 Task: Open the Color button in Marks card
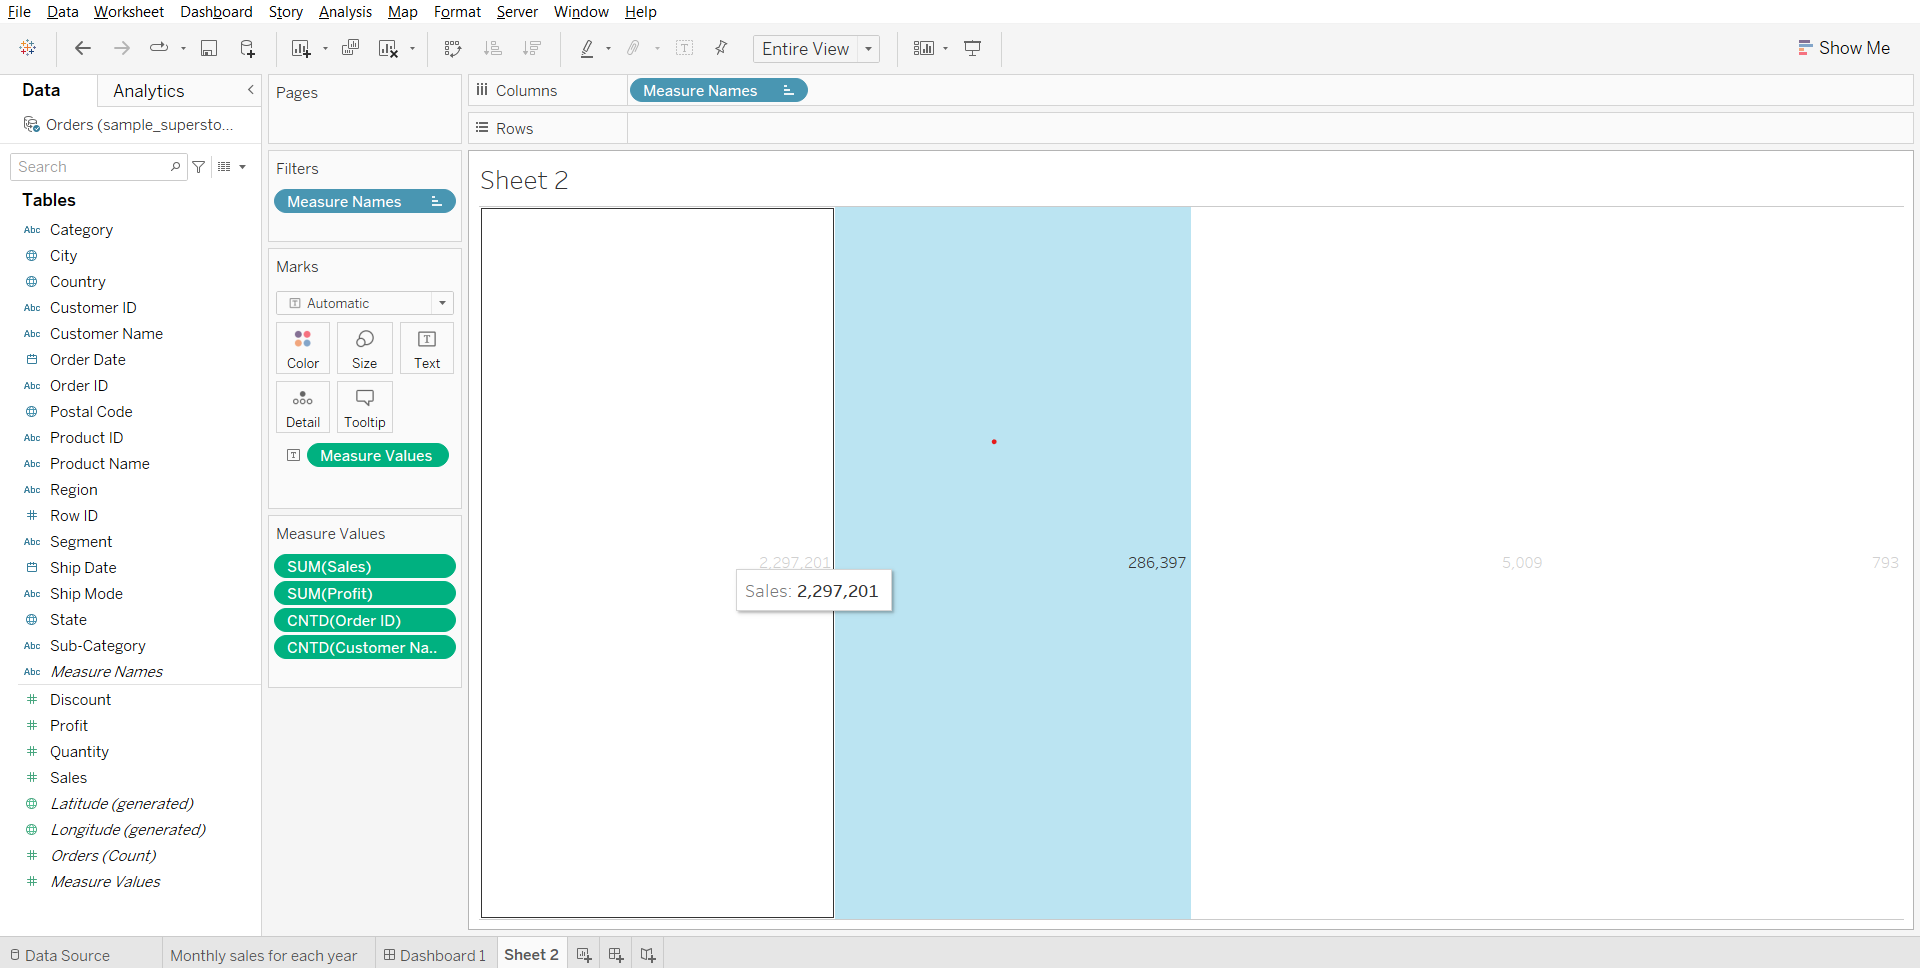coord(303,348)
